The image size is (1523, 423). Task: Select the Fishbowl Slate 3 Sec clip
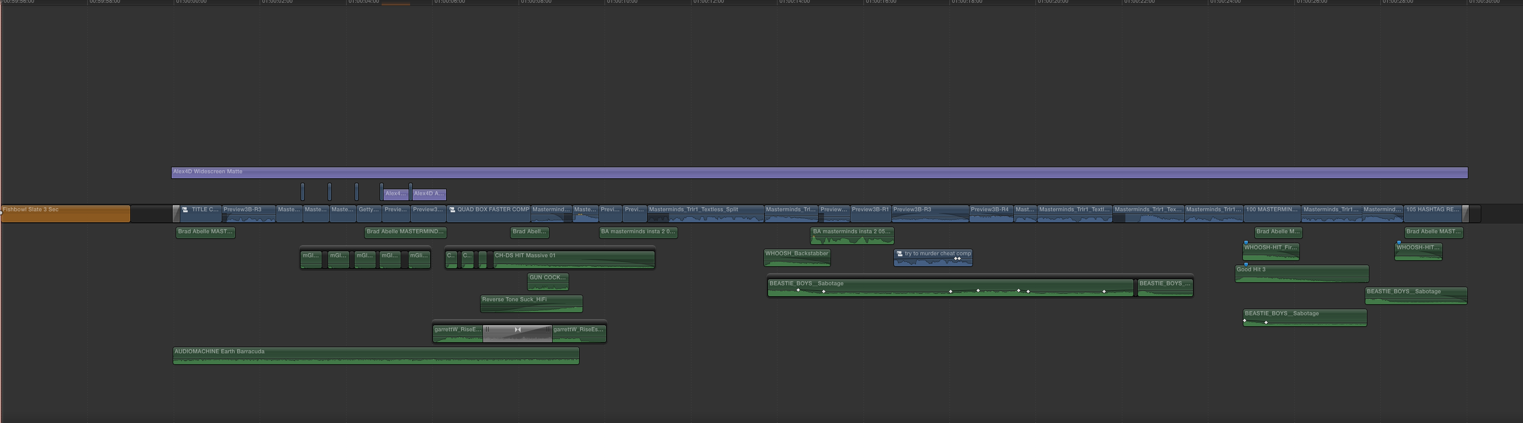point(65,213)
